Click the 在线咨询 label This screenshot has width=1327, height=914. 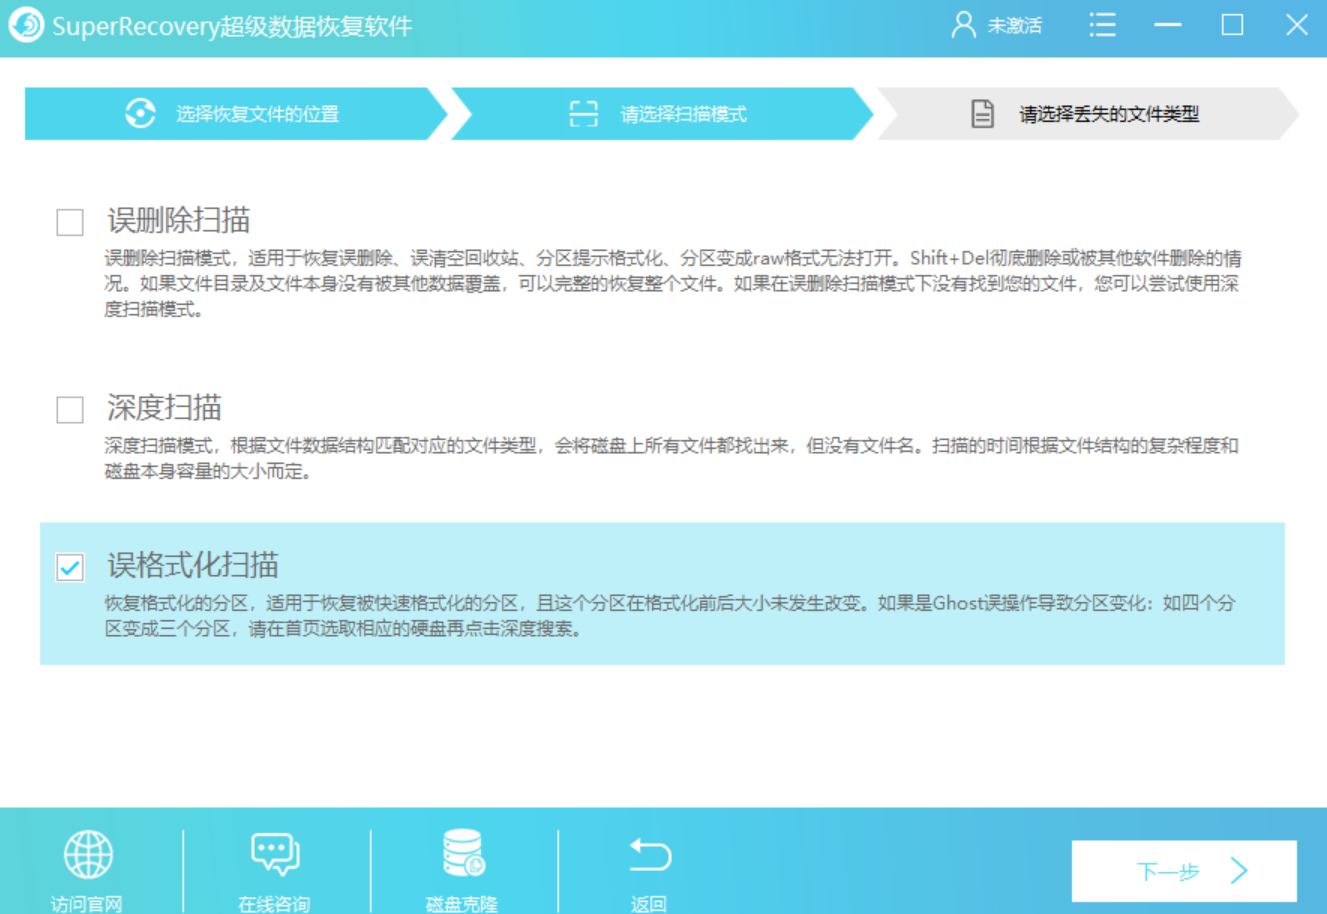tap(274, 904)
